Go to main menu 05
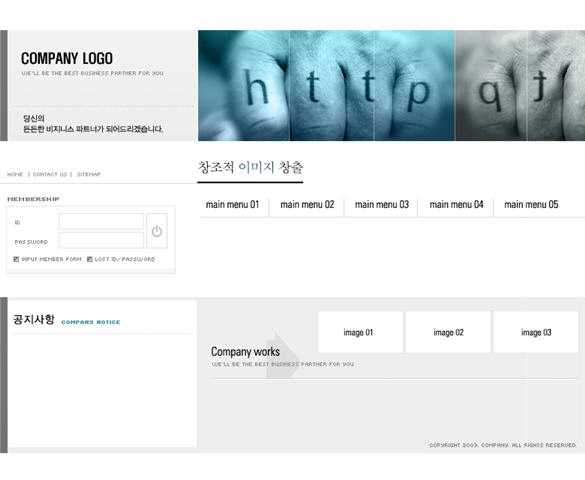Image resolution: width=585 pixels, height=480 pixels. 531,204
